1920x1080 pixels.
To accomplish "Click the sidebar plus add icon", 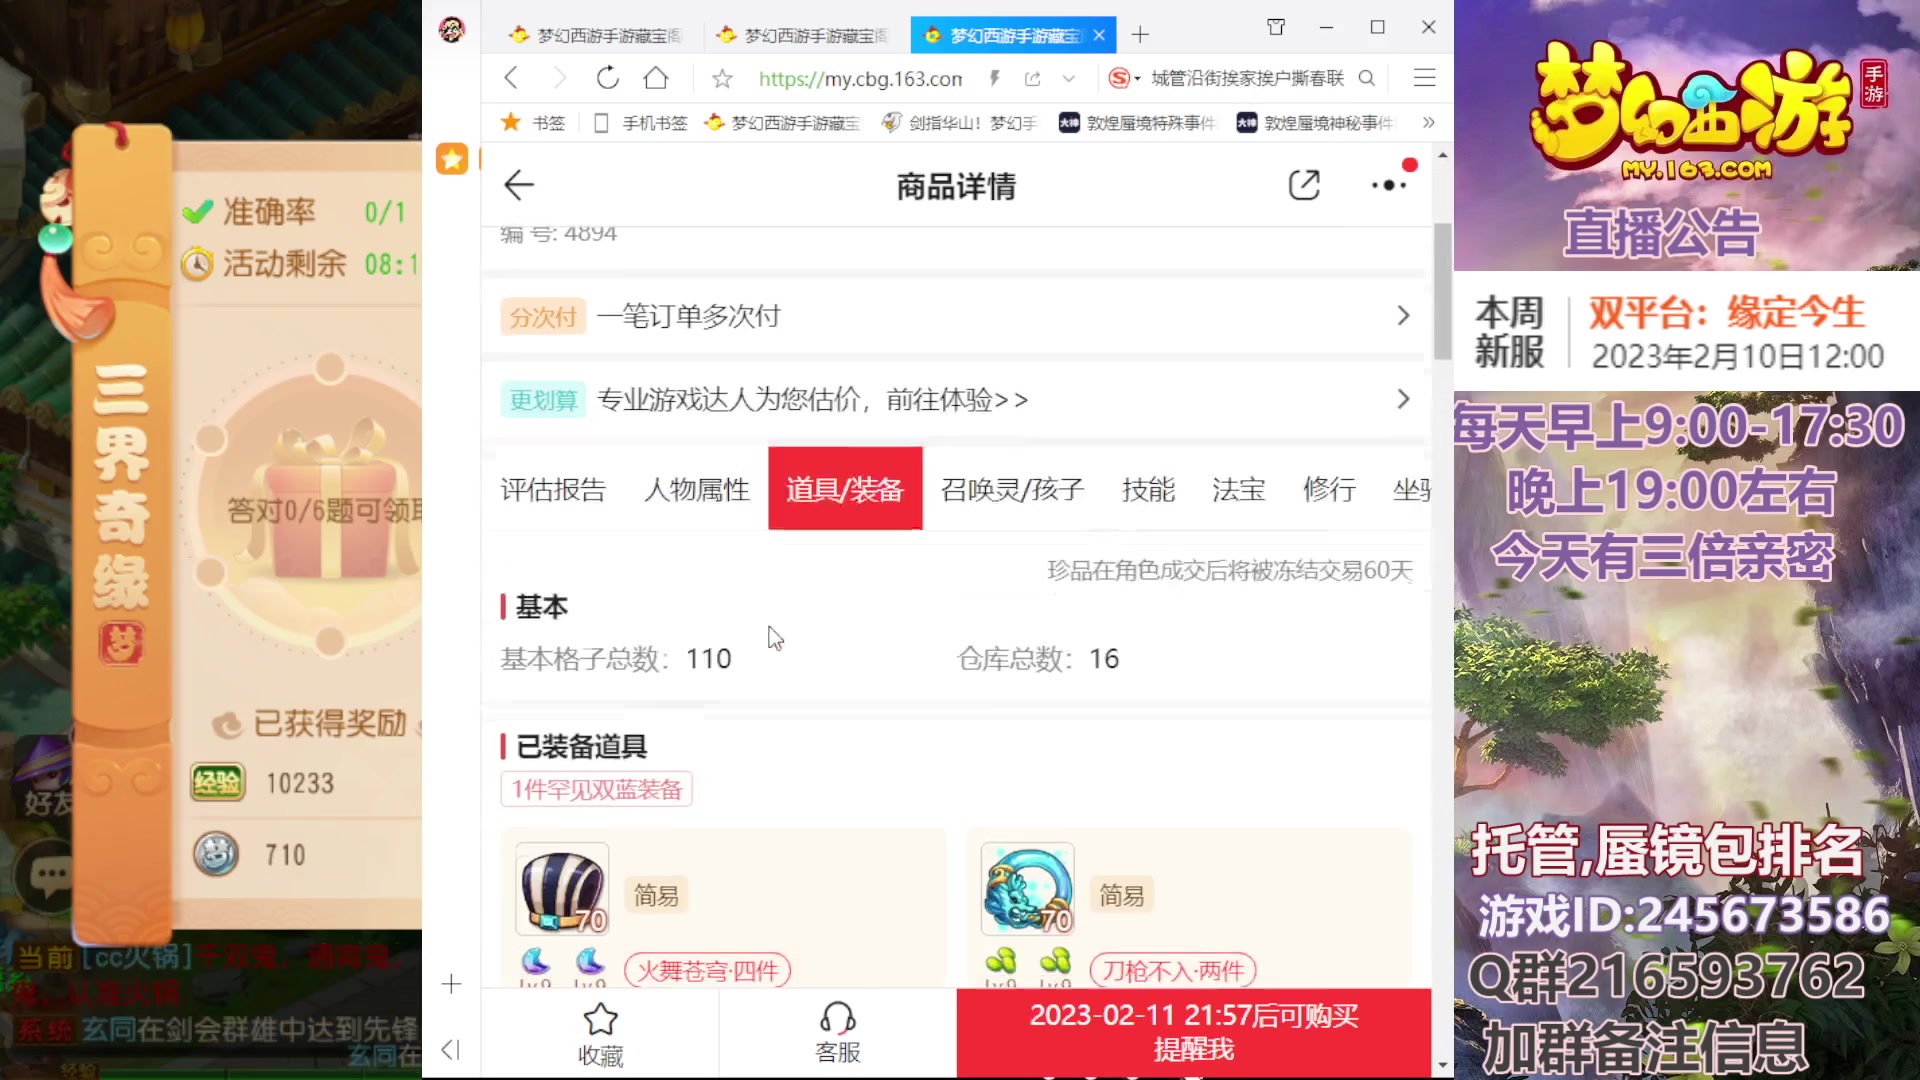I will (451, 984).
